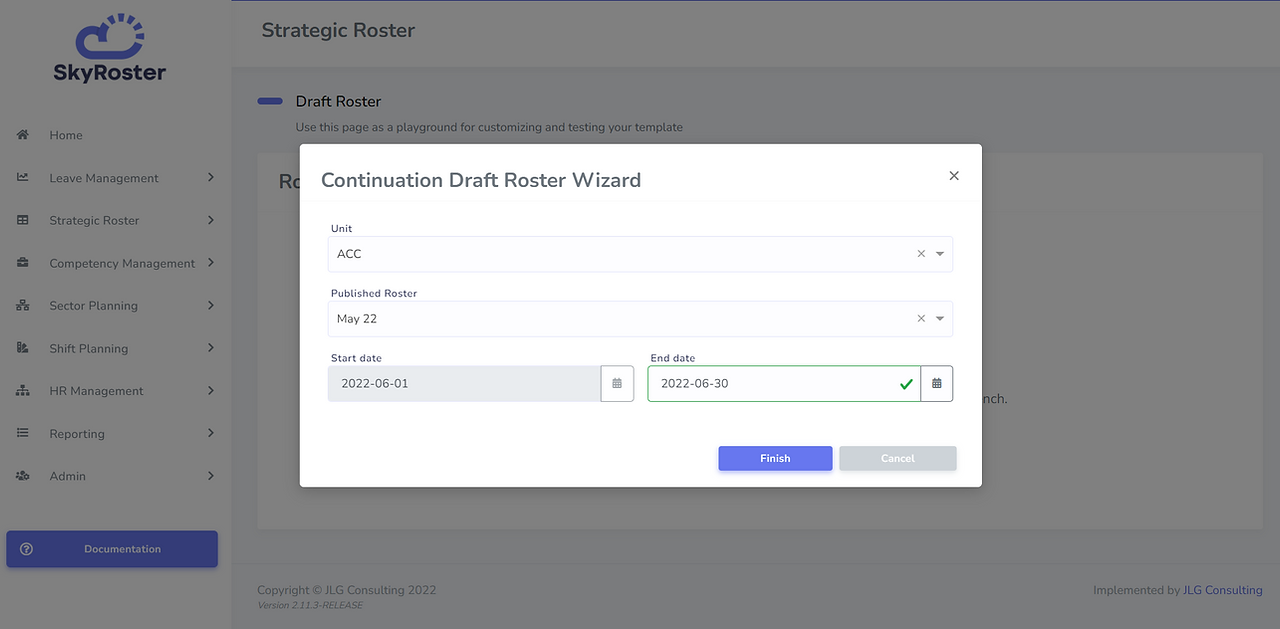Viewport: 1280px width, 629px height.
Task: Open the Reporting sidebar menu item
Action: [116, 434]
